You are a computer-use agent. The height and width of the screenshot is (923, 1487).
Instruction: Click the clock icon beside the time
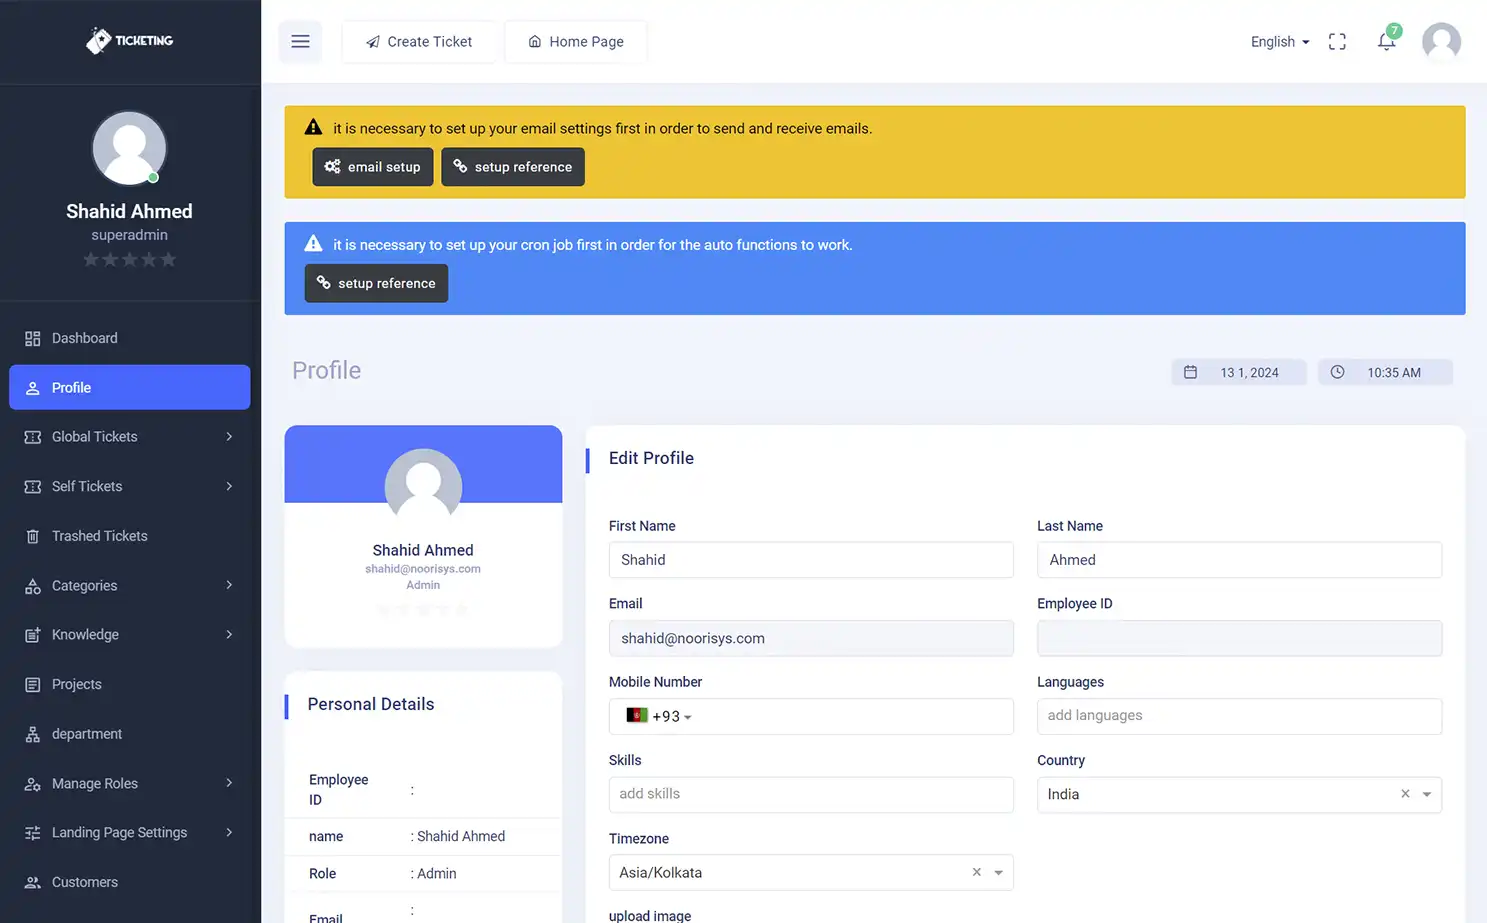click(1337, 372)
